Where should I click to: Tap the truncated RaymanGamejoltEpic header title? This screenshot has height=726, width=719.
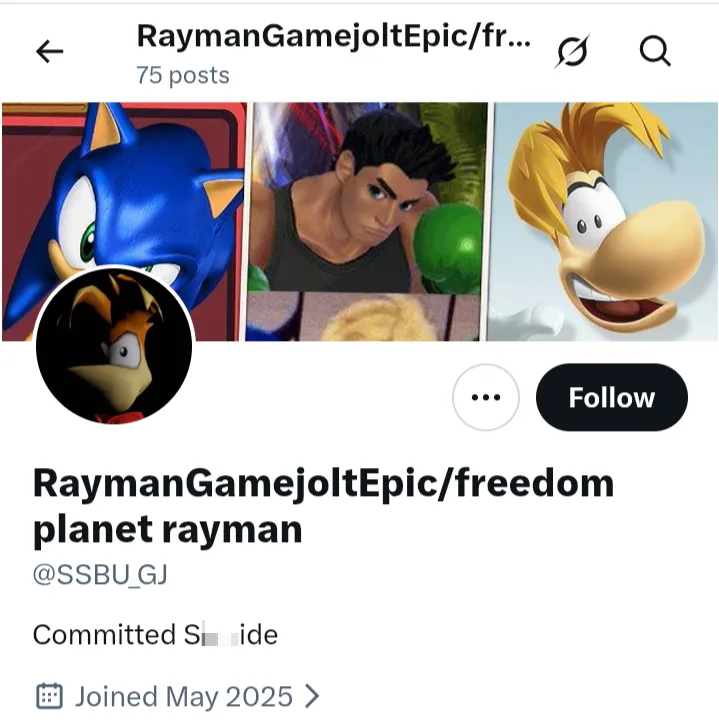333,36
